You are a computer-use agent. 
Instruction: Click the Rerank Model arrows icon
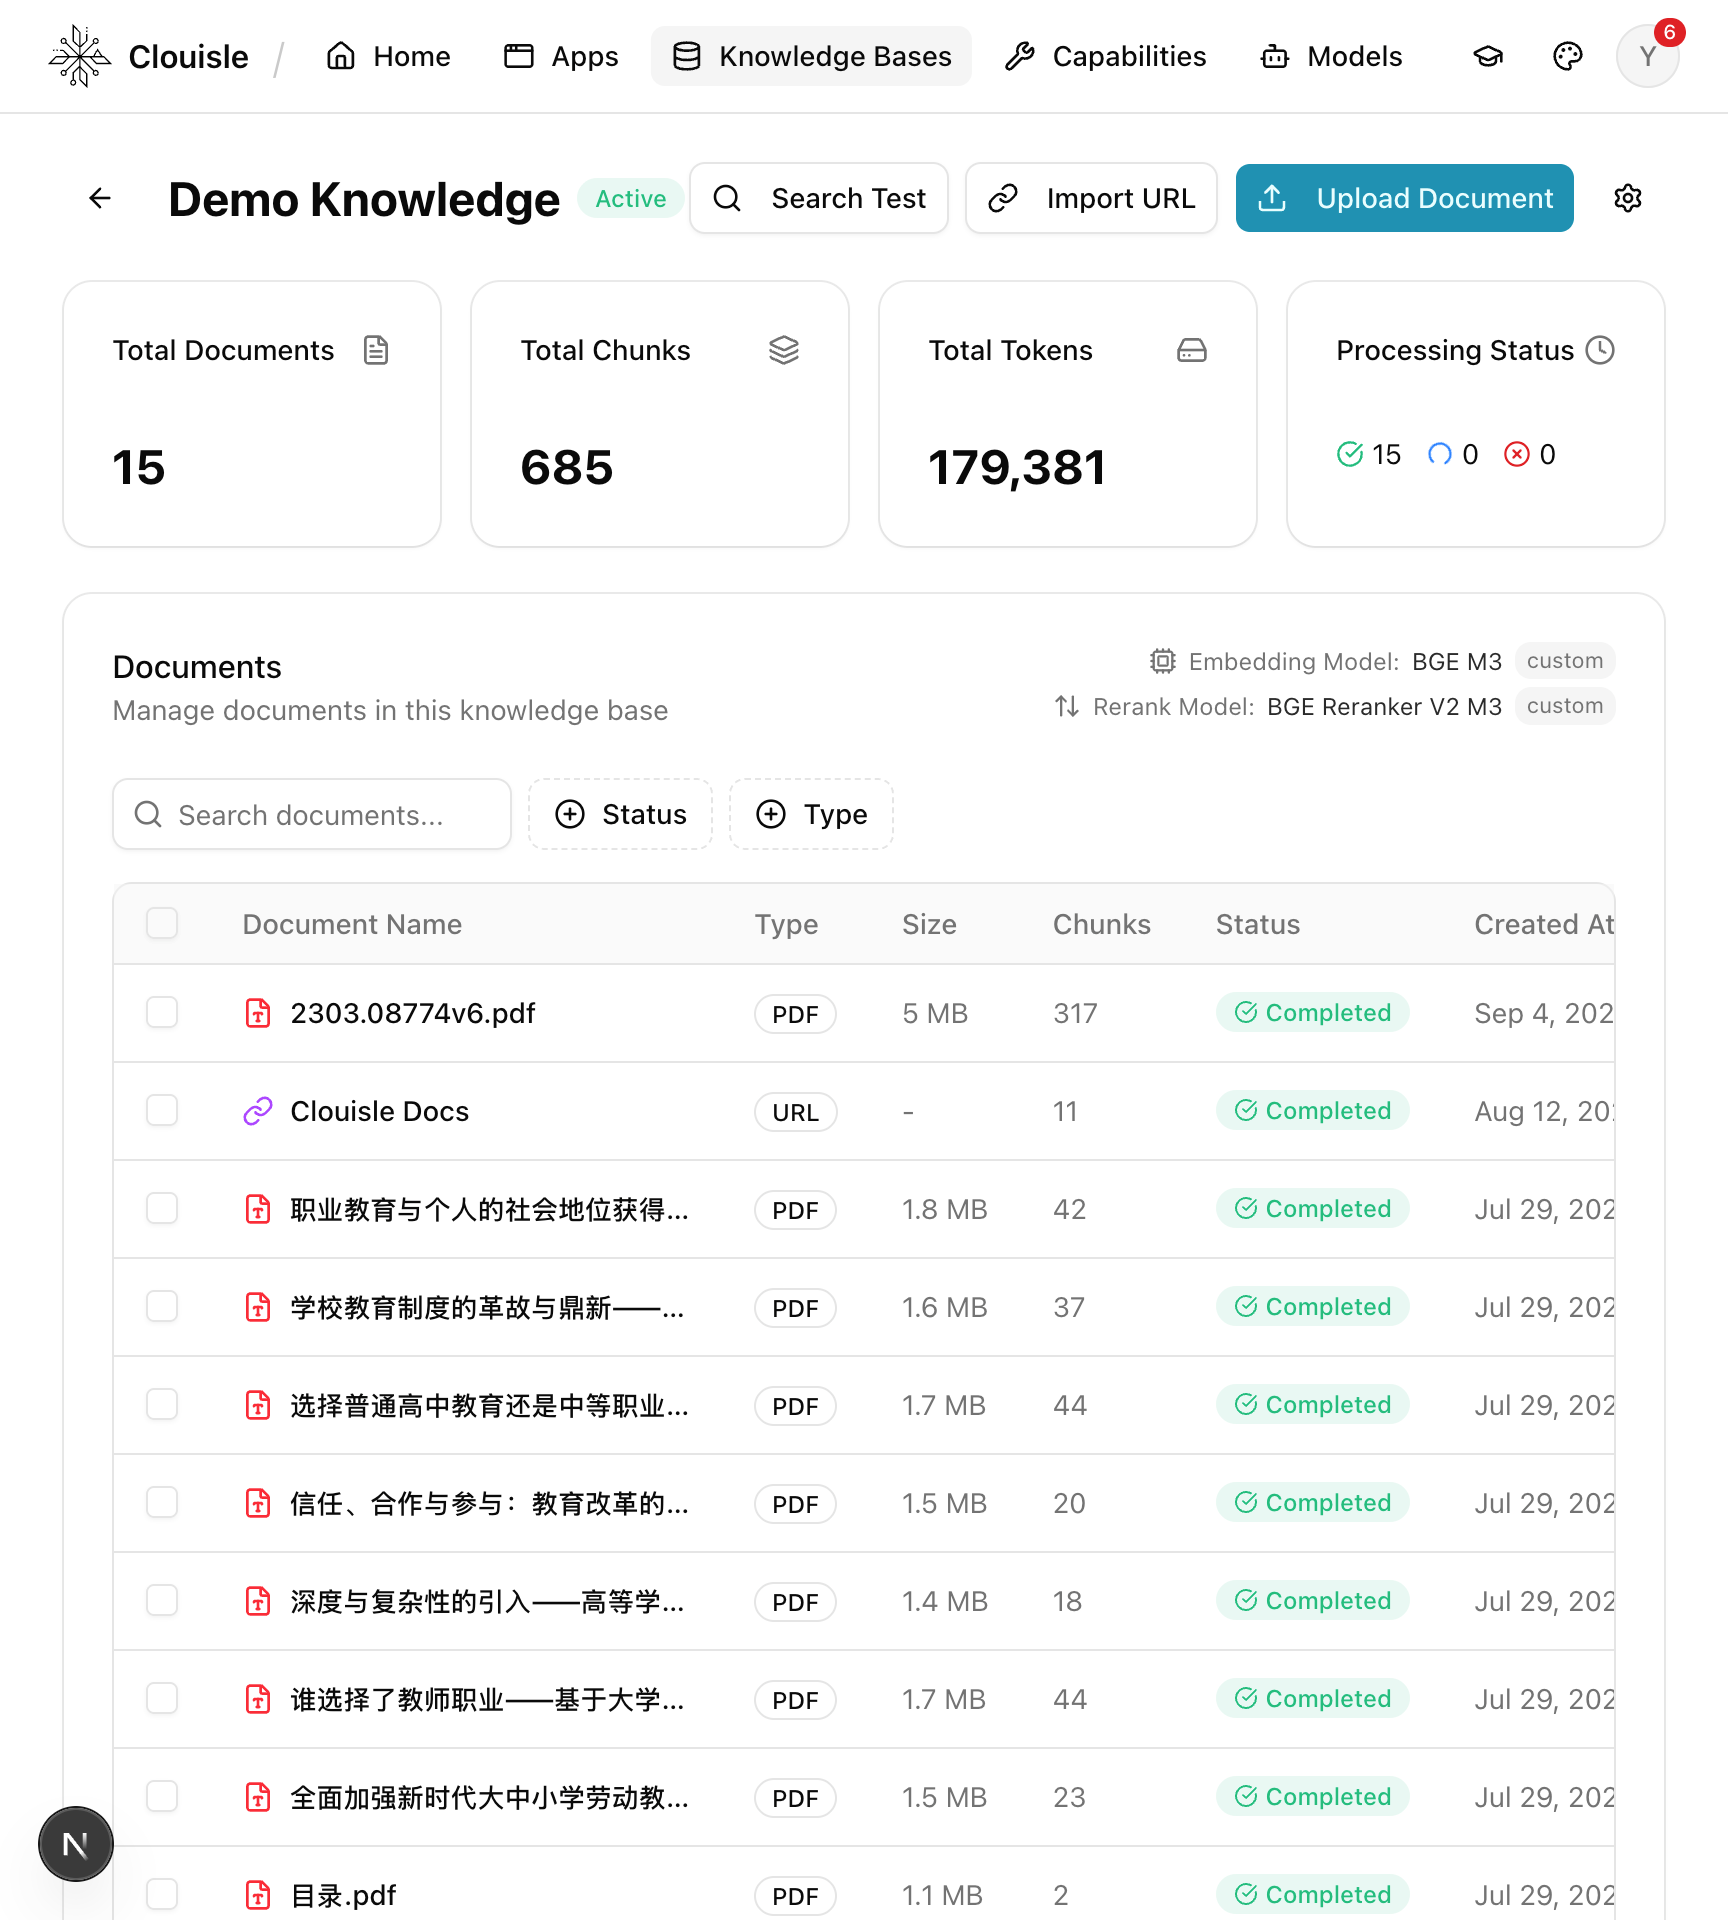point(1067,706)
